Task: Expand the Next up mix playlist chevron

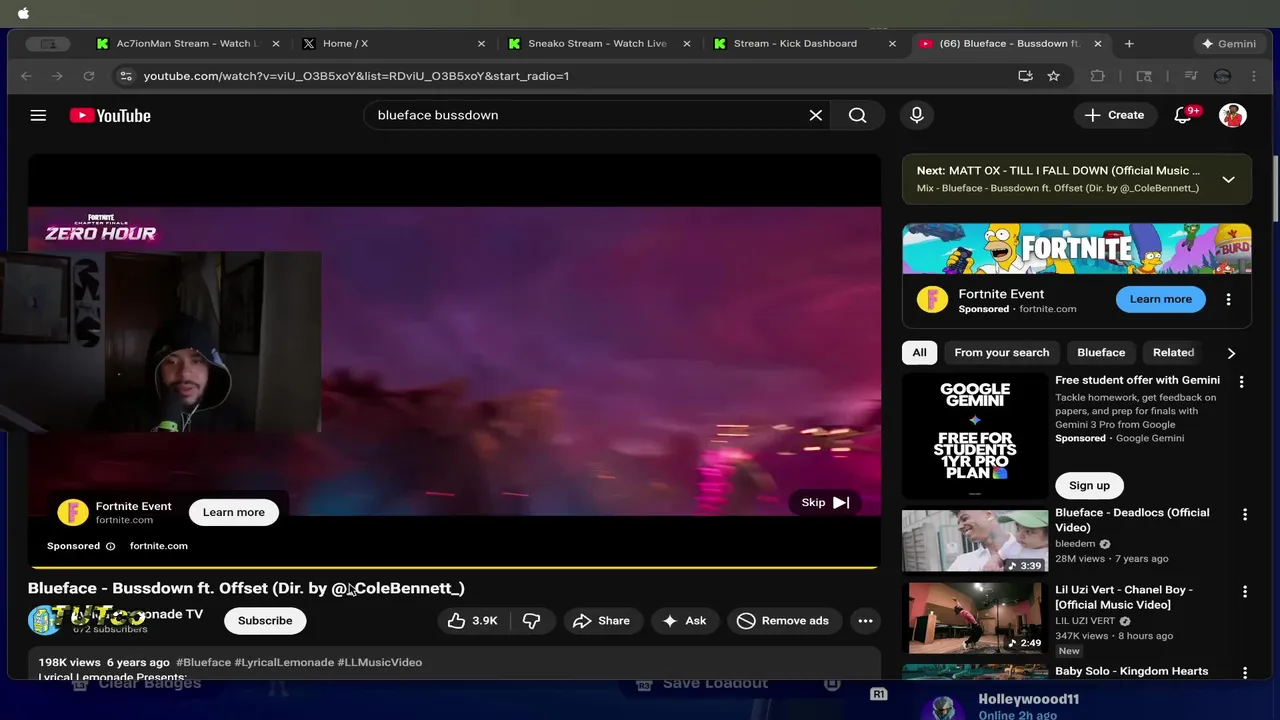Action: (1228, 179)
